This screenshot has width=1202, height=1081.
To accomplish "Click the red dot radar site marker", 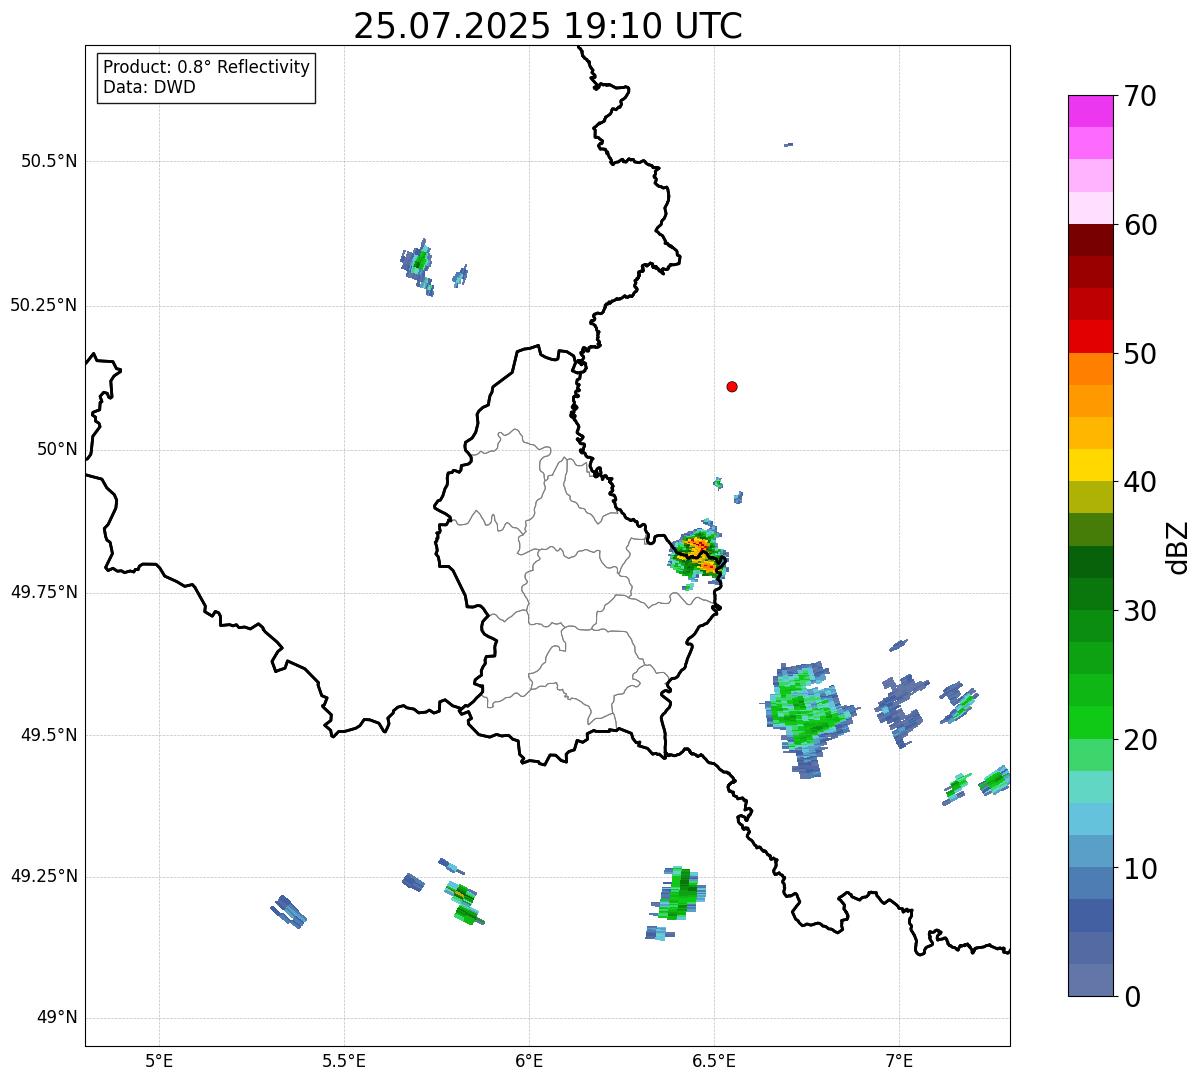I will tap(732, 386).
